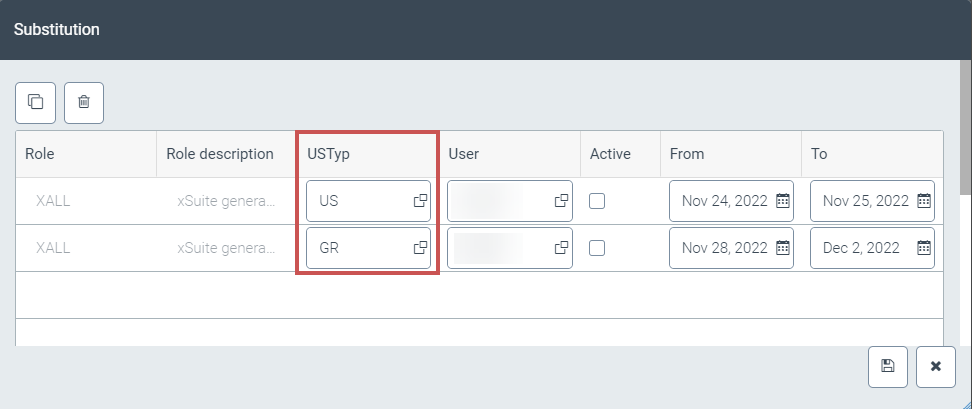Open calendar picker for Nov 28, 2022
Viewport: 972px width, 409px height.
tap(783, 248)
